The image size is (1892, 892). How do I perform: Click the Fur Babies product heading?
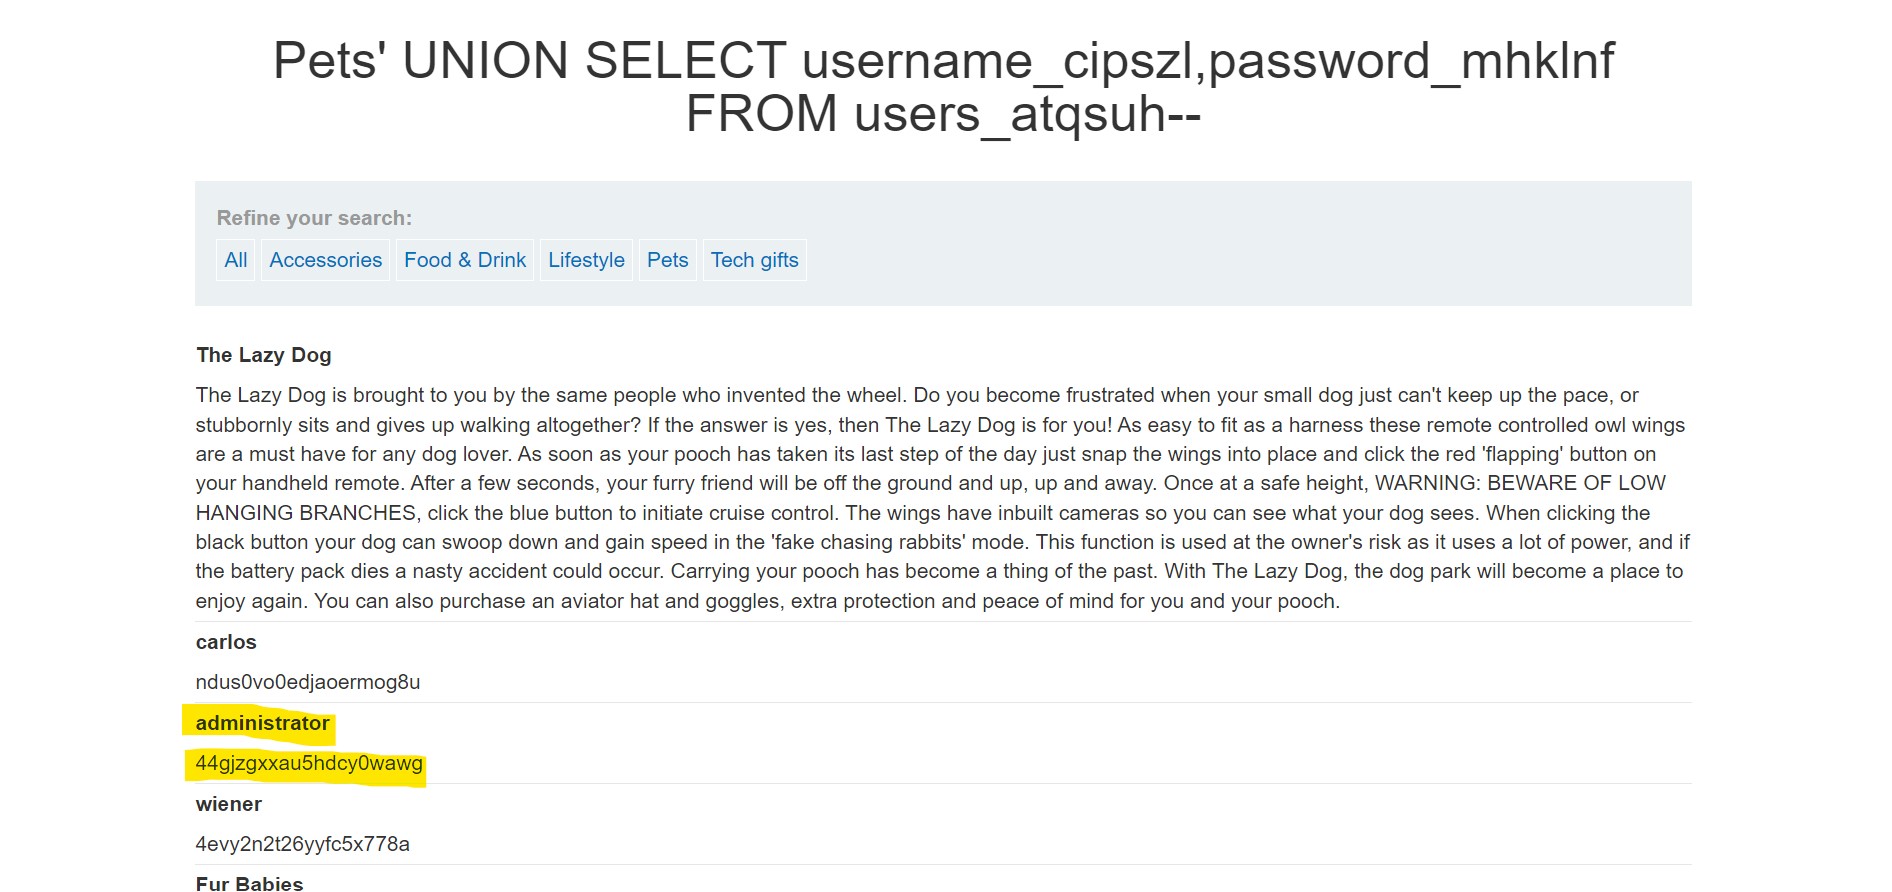tap(249, 883)
